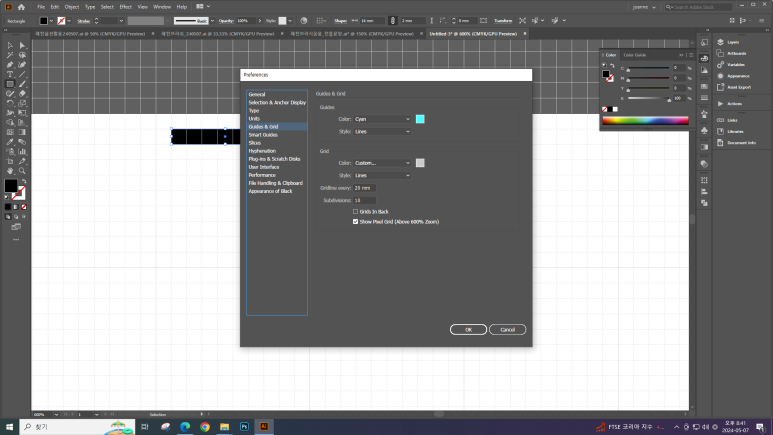
Task: Open the Layers panel
Action: tap(733, 42)
